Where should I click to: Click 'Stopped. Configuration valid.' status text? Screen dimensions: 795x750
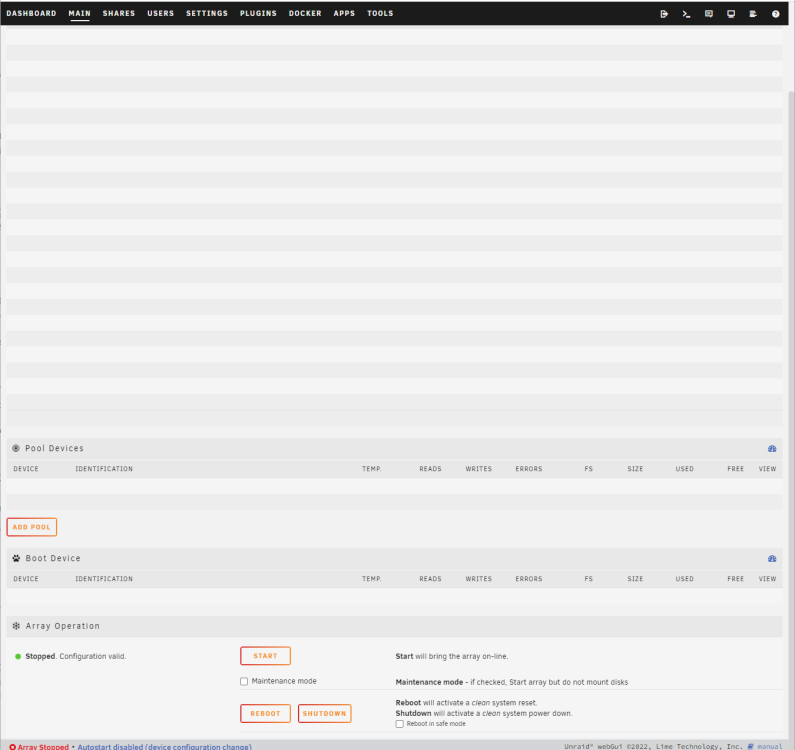[x=76, y=656]
